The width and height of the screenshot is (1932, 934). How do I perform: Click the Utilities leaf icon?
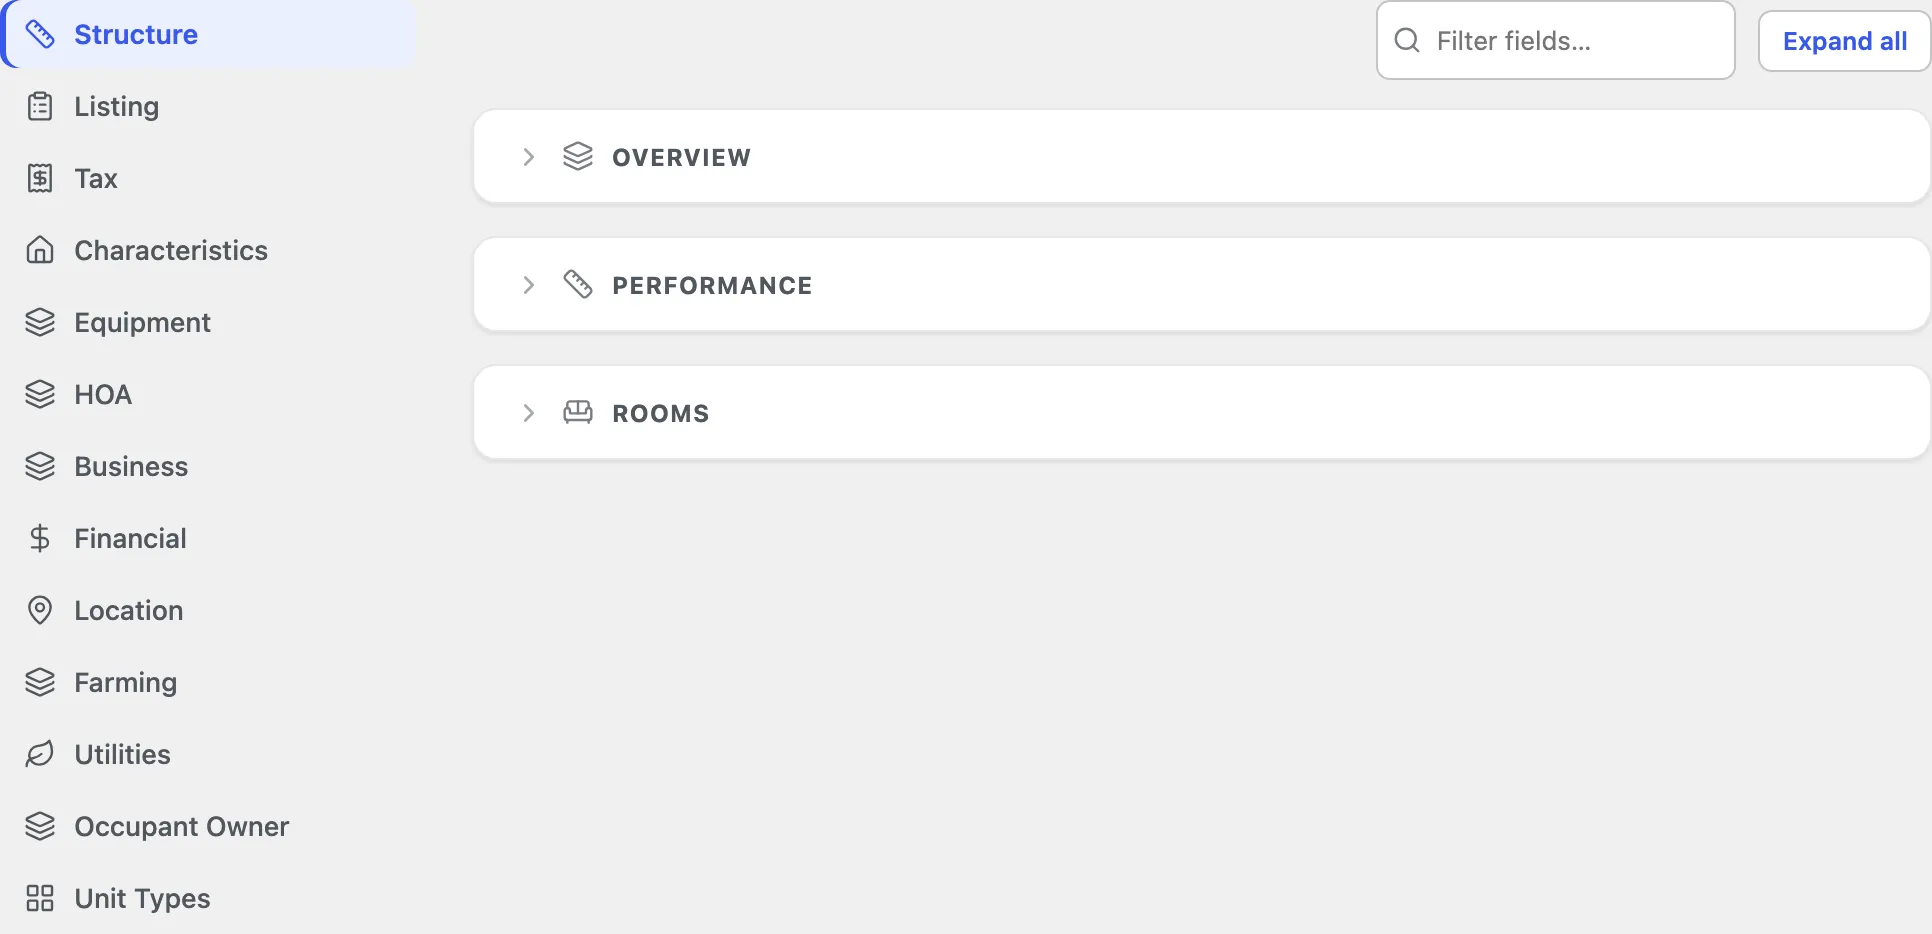[x=40, y=754]
